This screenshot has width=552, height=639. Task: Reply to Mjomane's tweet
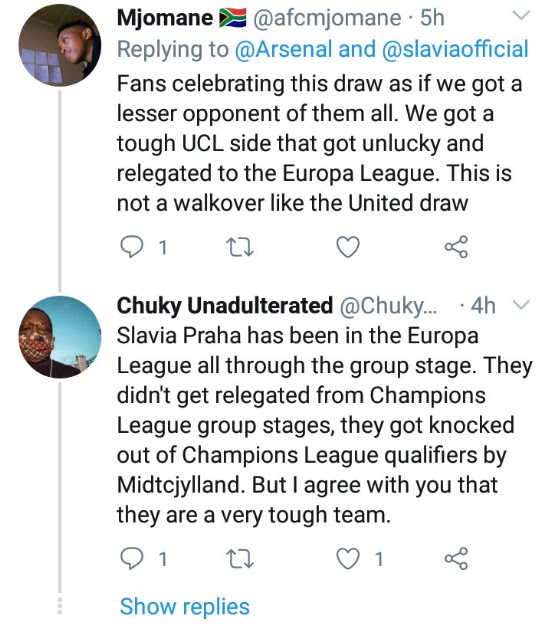click(132, 247)
